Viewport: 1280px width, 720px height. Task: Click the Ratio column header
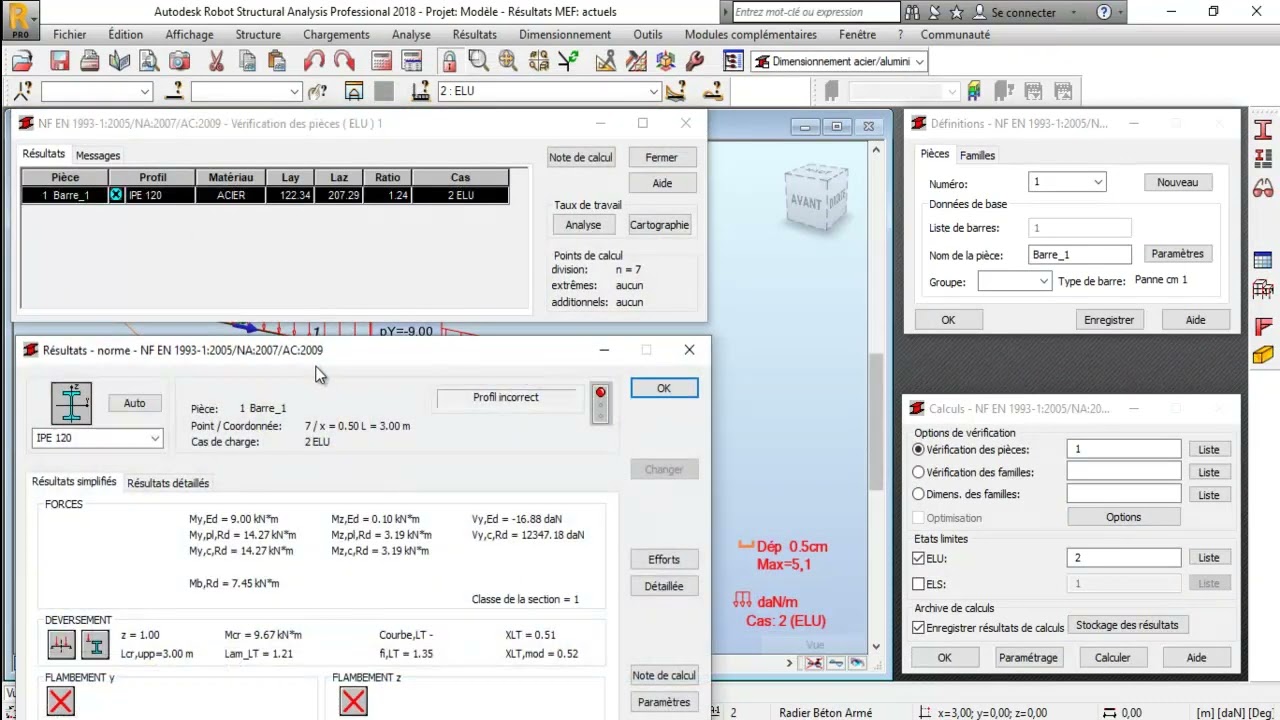(387, 177)
